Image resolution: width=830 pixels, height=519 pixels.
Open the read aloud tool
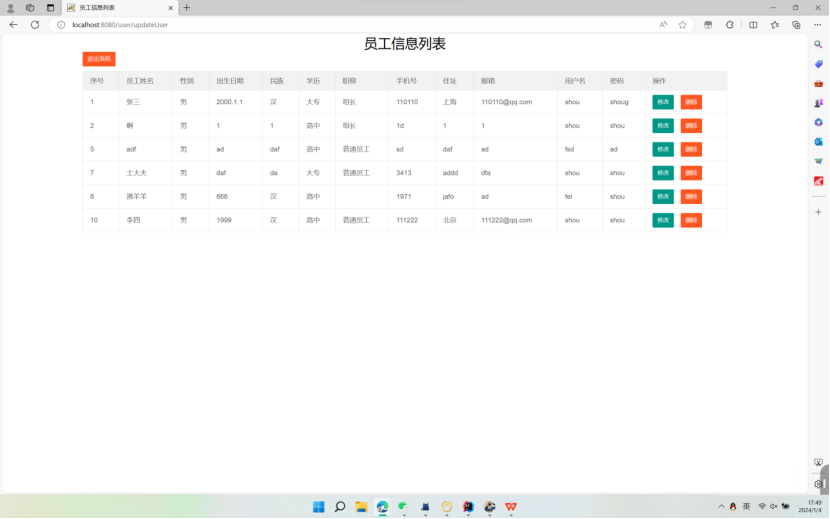coord(663,25)
